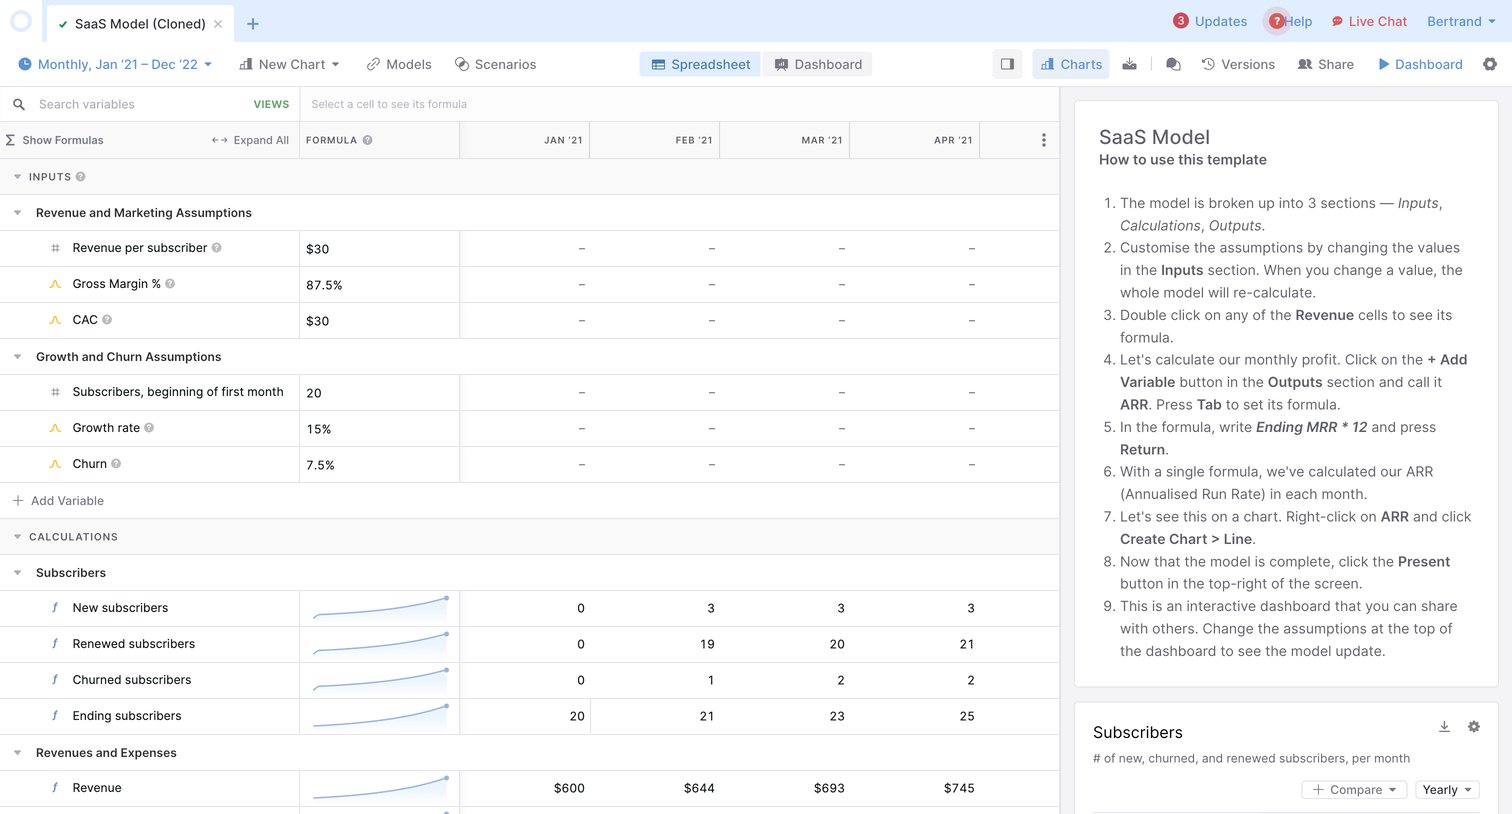Switch to Spreadsheet view

tap(700, 64)
